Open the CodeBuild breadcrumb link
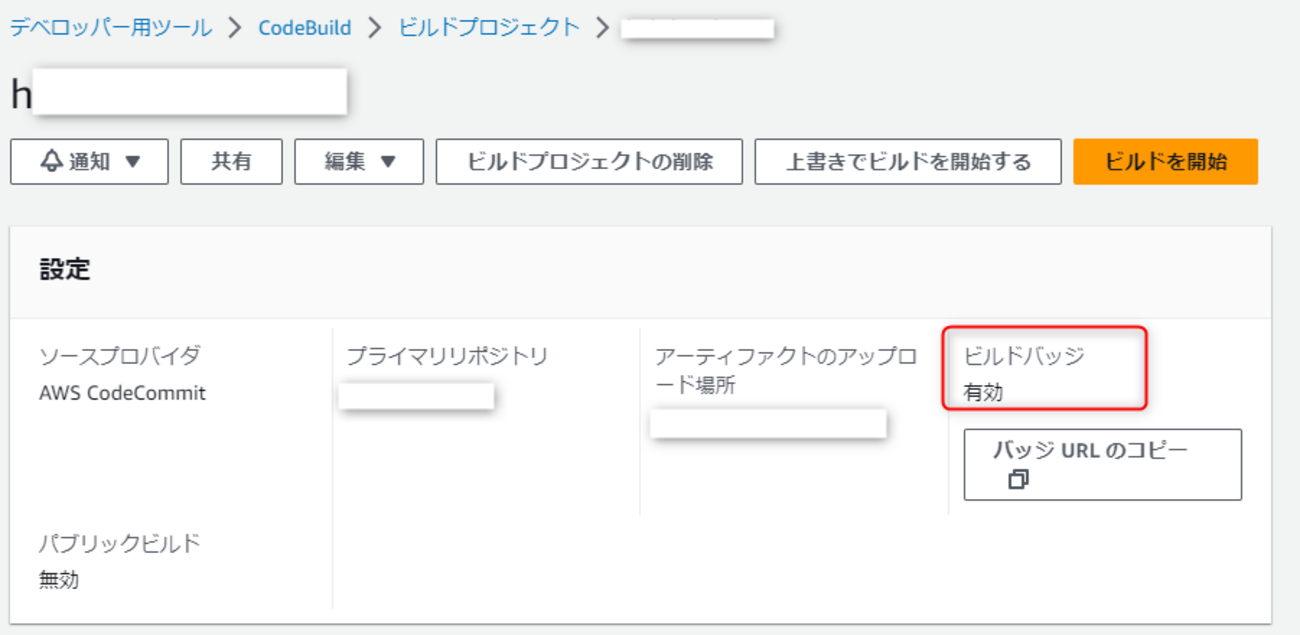 (x=305, y=28)
